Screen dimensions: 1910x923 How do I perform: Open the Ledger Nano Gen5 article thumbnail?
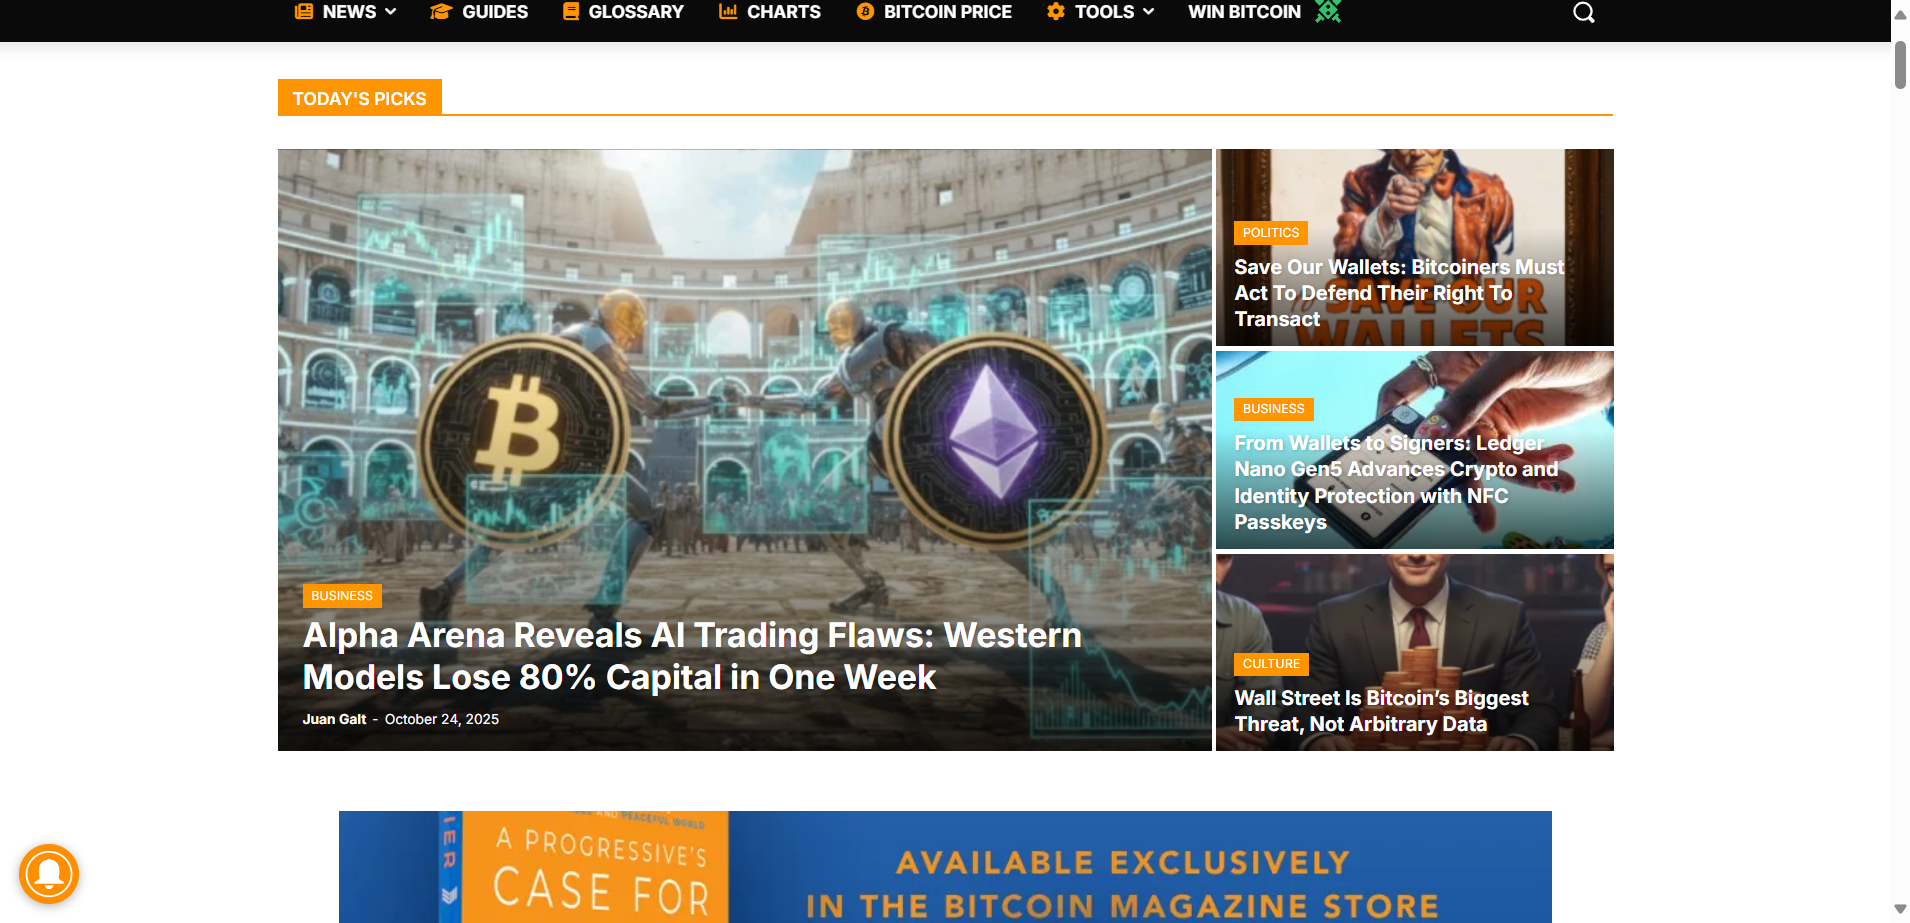pyautogui.click(x=1415, y=450)
